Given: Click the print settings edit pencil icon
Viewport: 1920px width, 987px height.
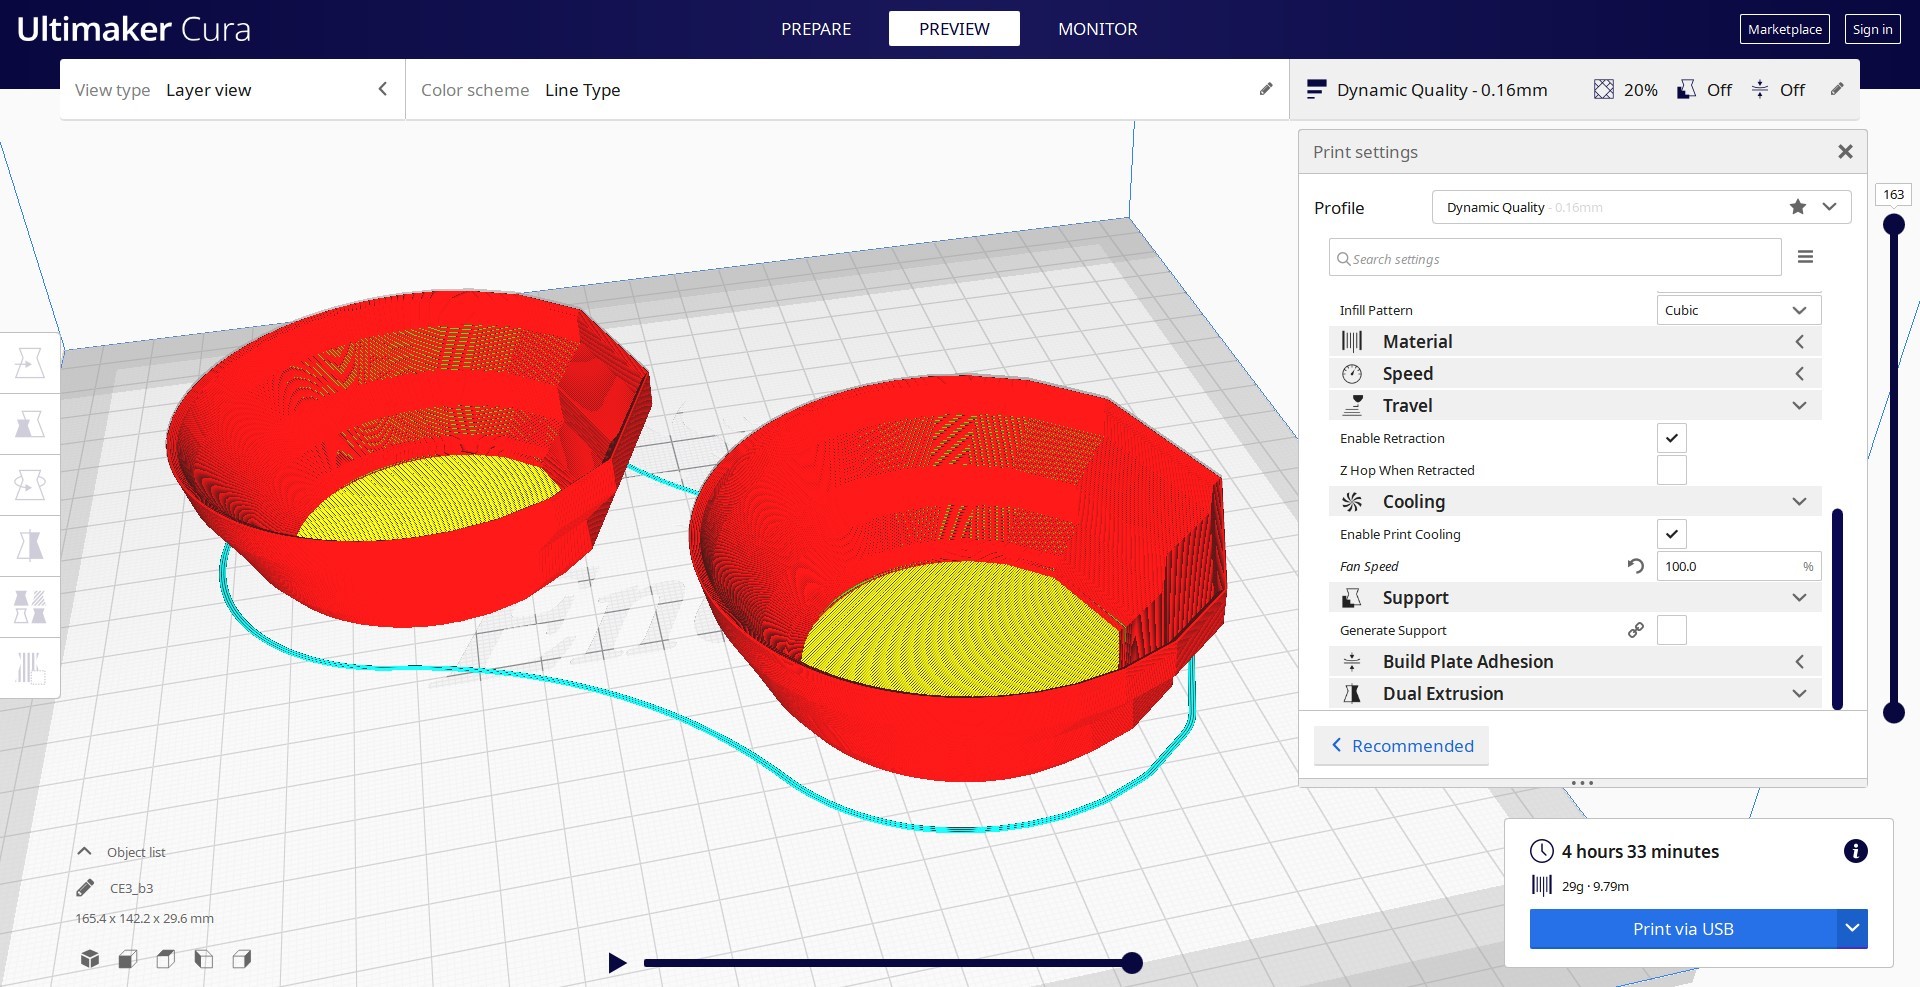Looking at the screenshot, I should [x=1837, y=89].
